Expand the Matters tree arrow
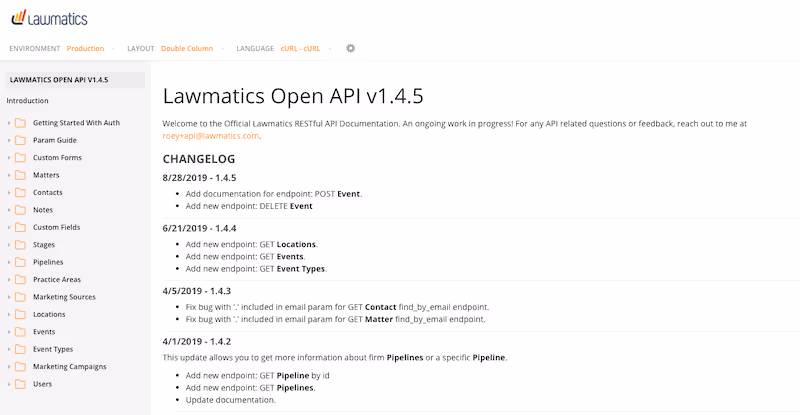Screen dimensions: 800x415 [x=9, y=175]
